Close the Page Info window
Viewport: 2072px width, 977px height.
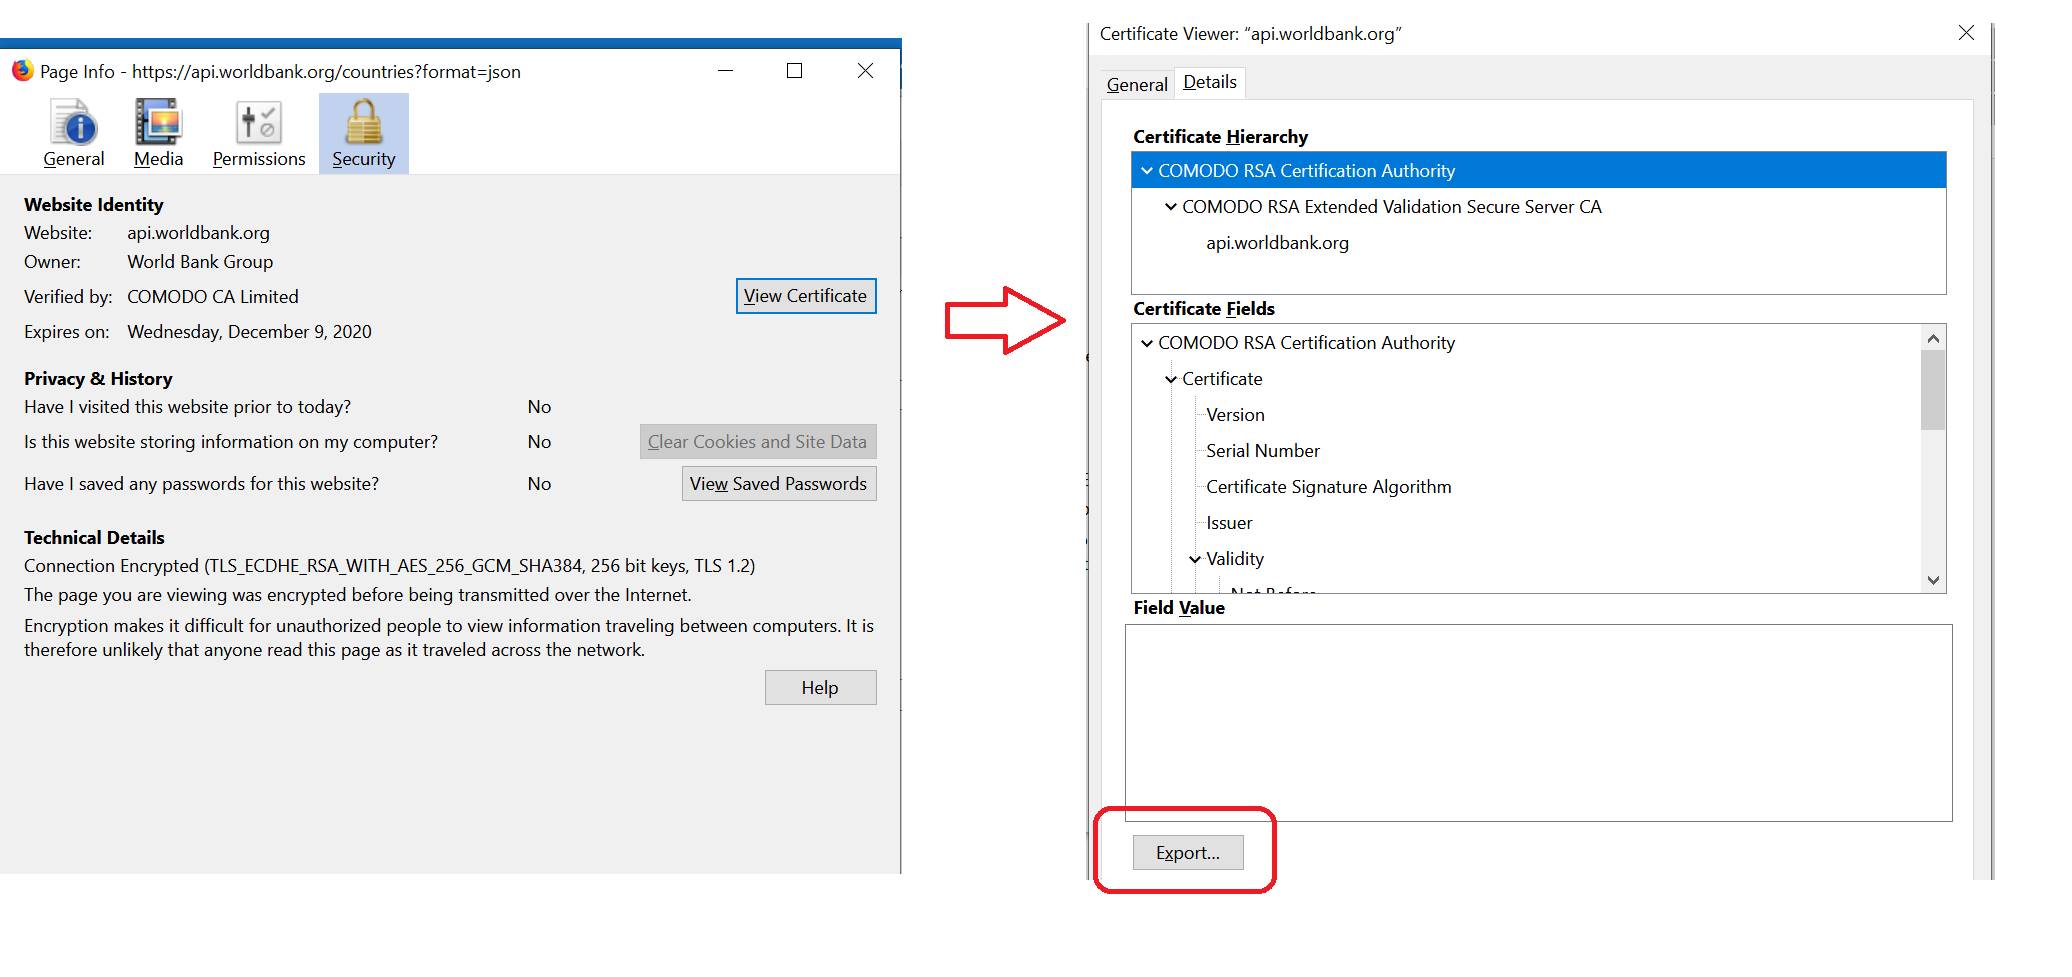tap(865, 71)
